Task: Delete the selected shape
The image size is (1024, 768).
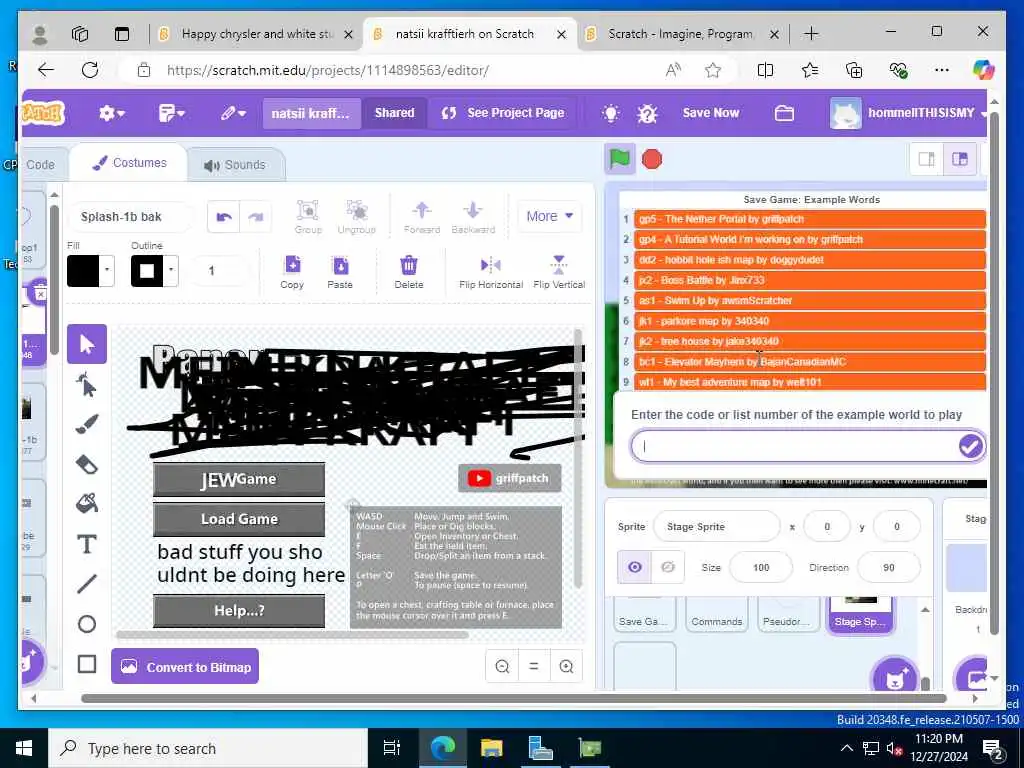Action: tap(409, 272)
